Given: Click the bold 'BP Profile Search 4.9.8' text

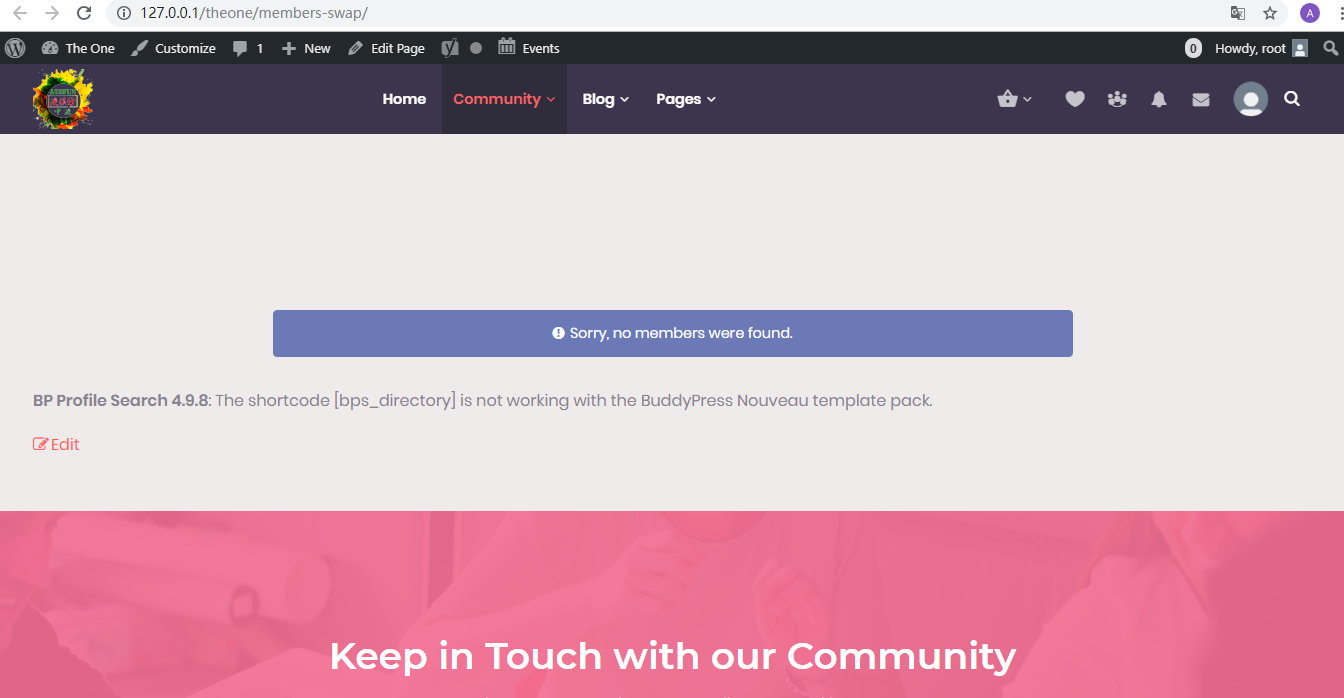Looking at the screenshot, I should coord(120,400).
